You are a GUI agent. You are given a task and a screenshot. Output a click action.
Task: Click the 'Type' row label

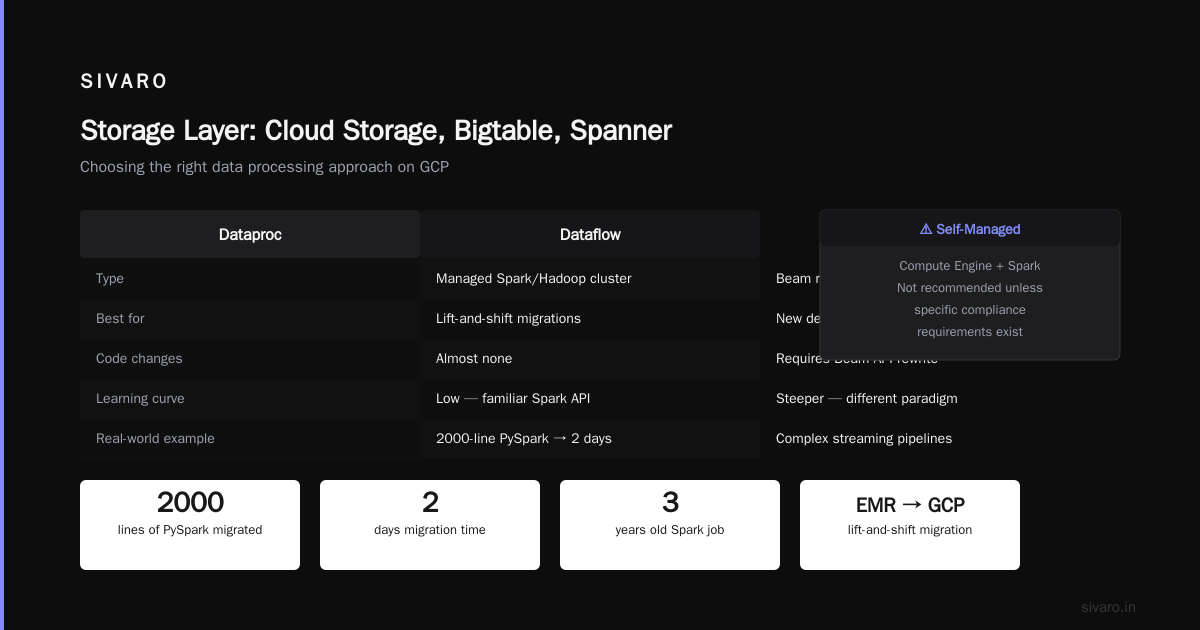(110, 278)
